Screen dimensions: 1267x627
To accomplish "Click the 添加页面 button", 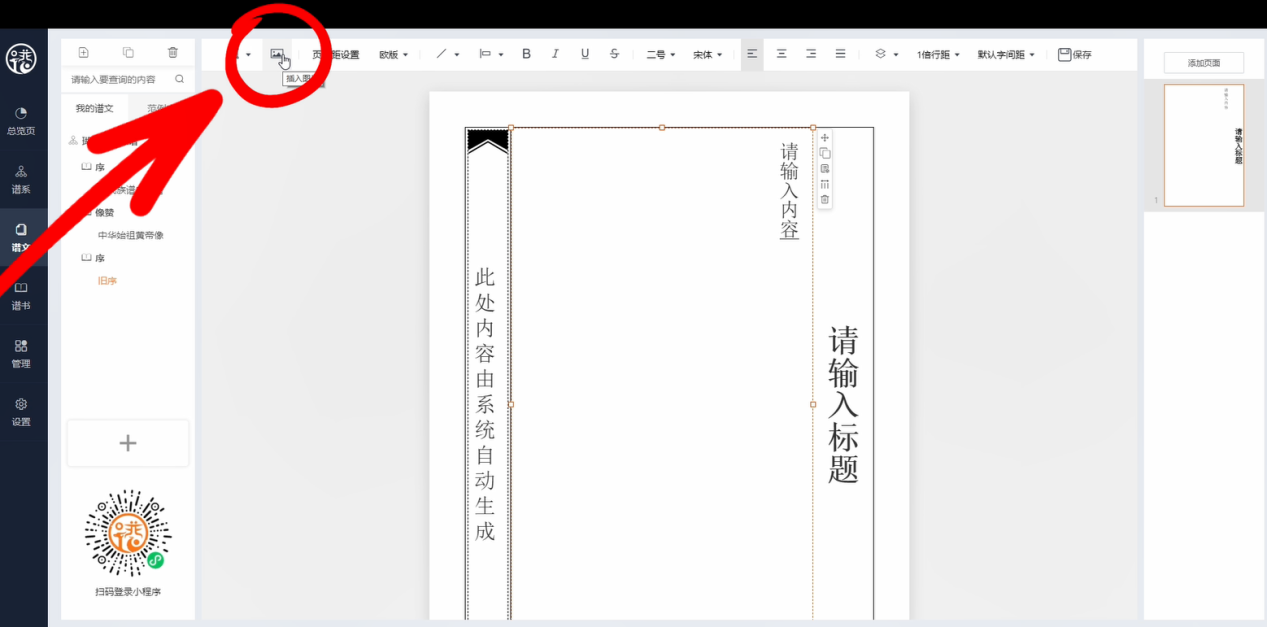I will coord(1204,63).
